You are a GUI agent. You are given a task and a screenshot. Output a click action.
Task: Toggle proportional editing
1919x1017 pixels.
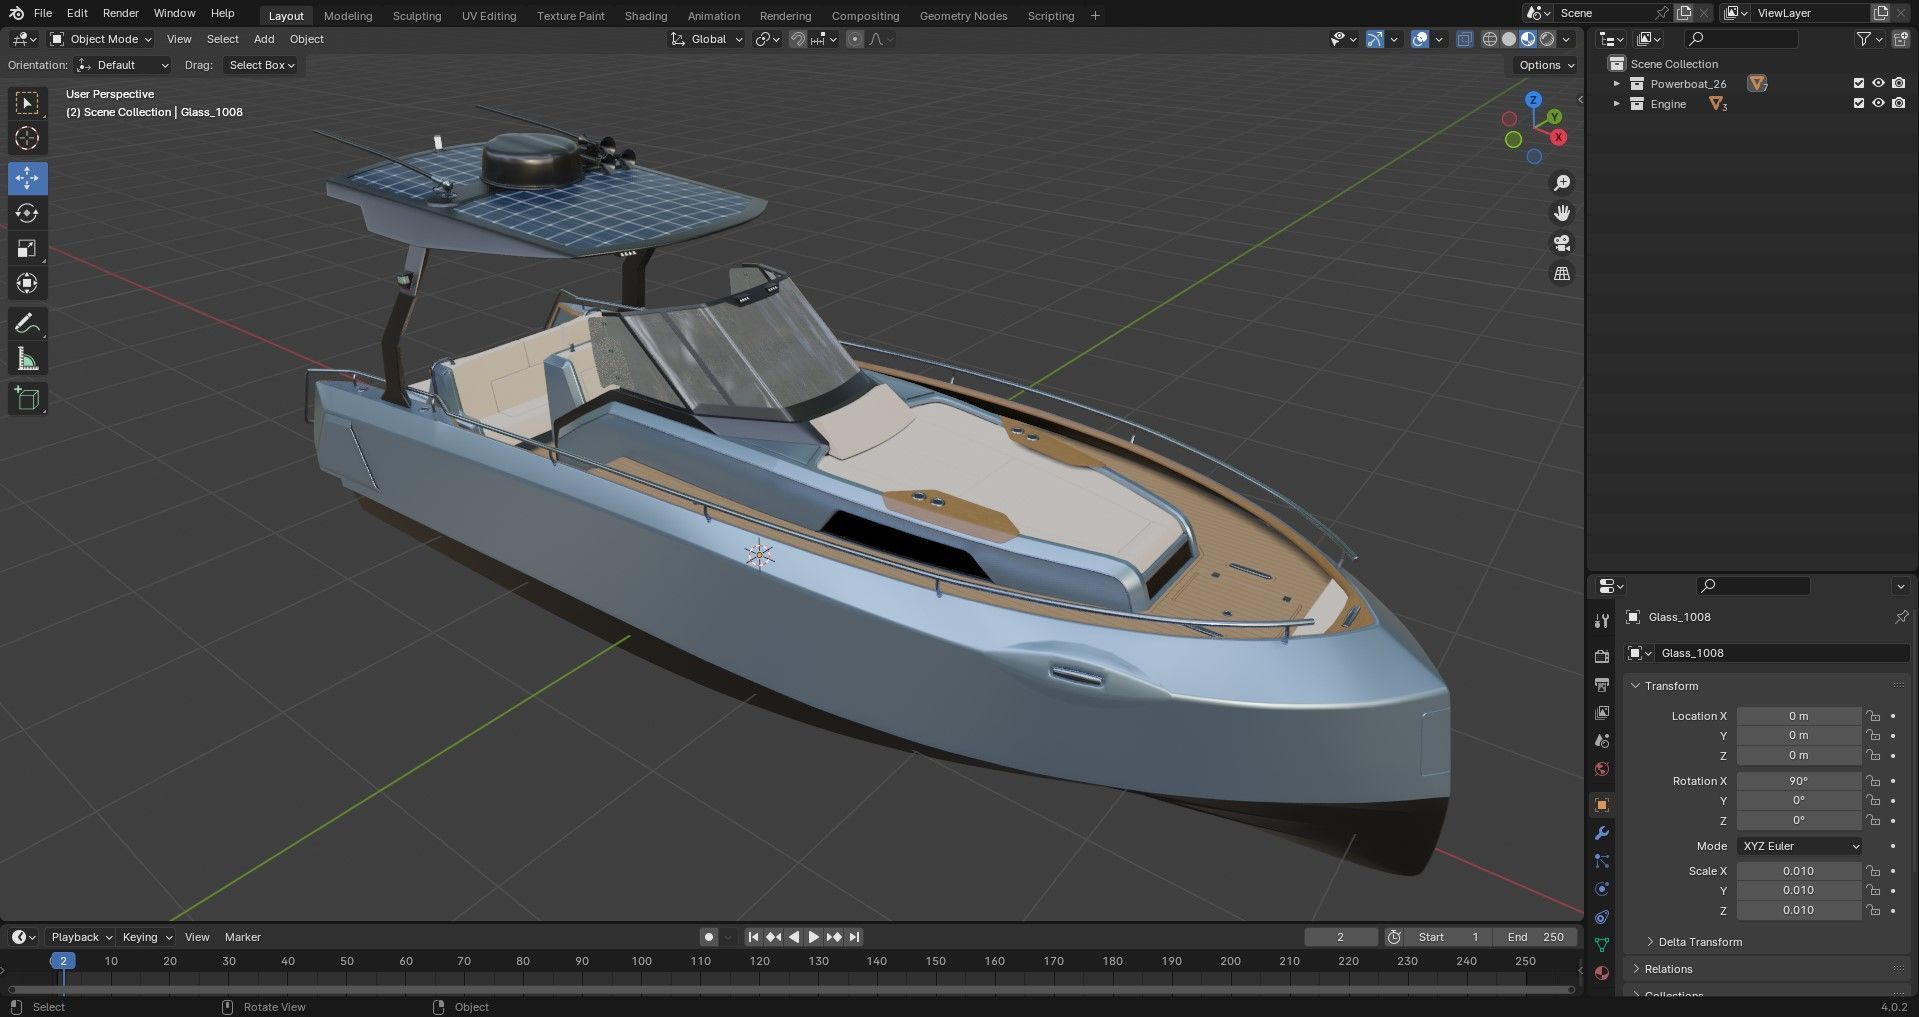pos(854,39)
